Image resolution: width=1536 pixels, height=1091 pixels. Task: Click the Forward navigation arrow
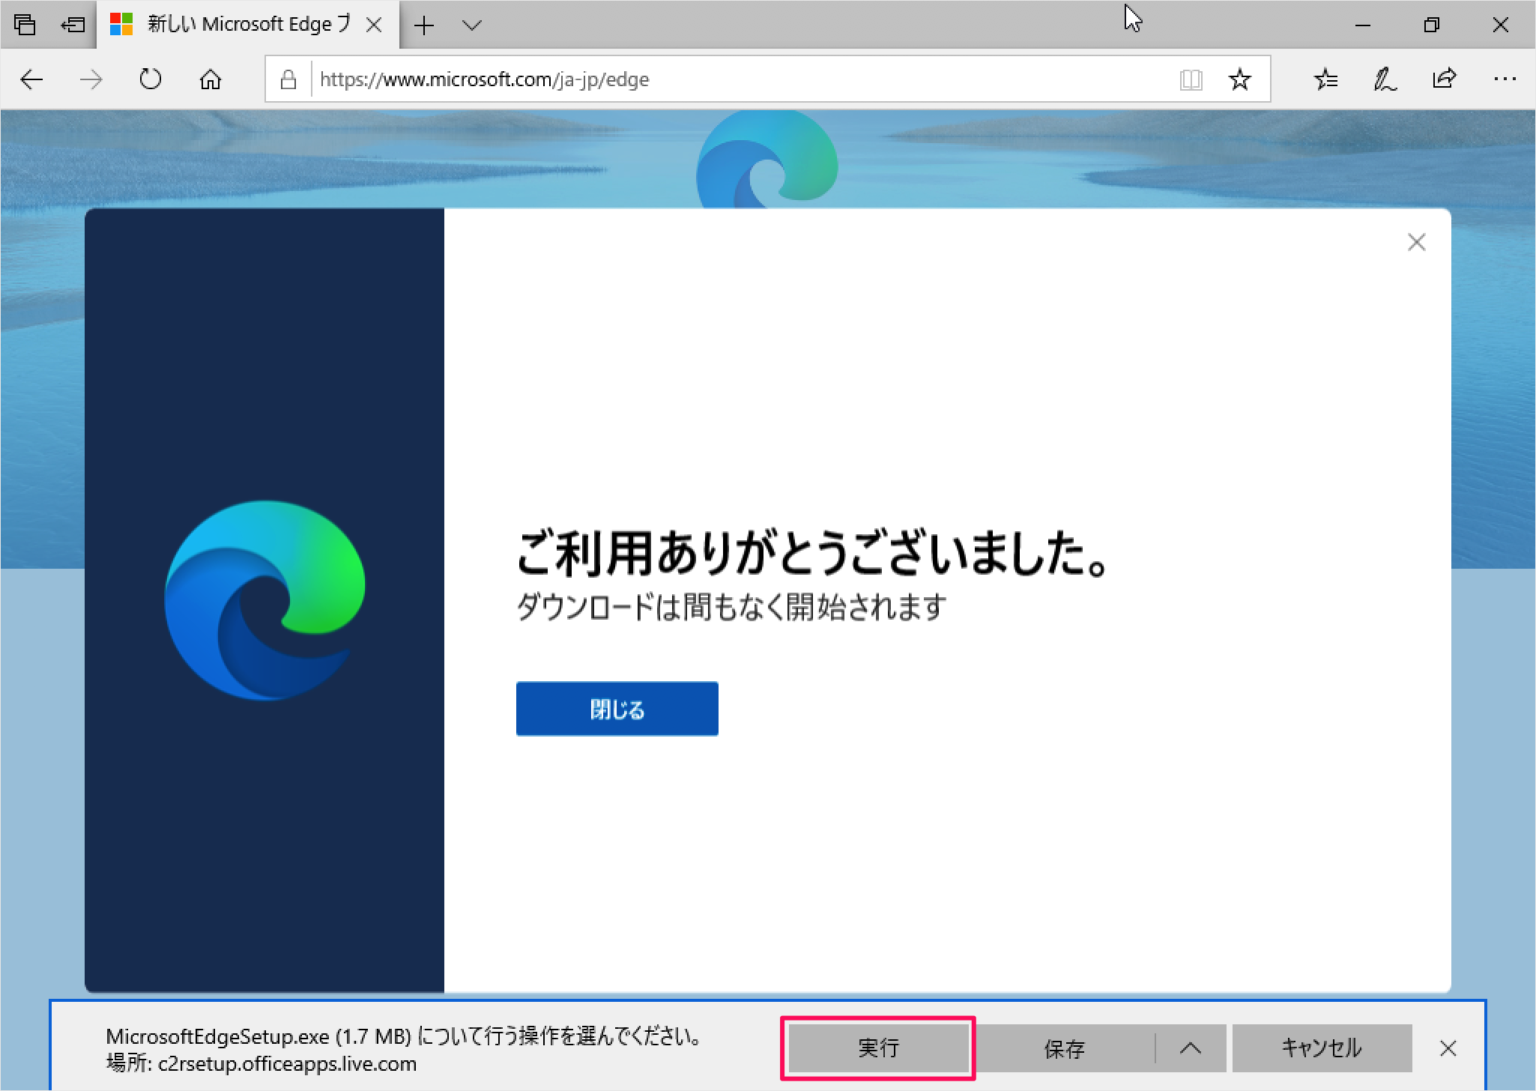pos(91,79)
